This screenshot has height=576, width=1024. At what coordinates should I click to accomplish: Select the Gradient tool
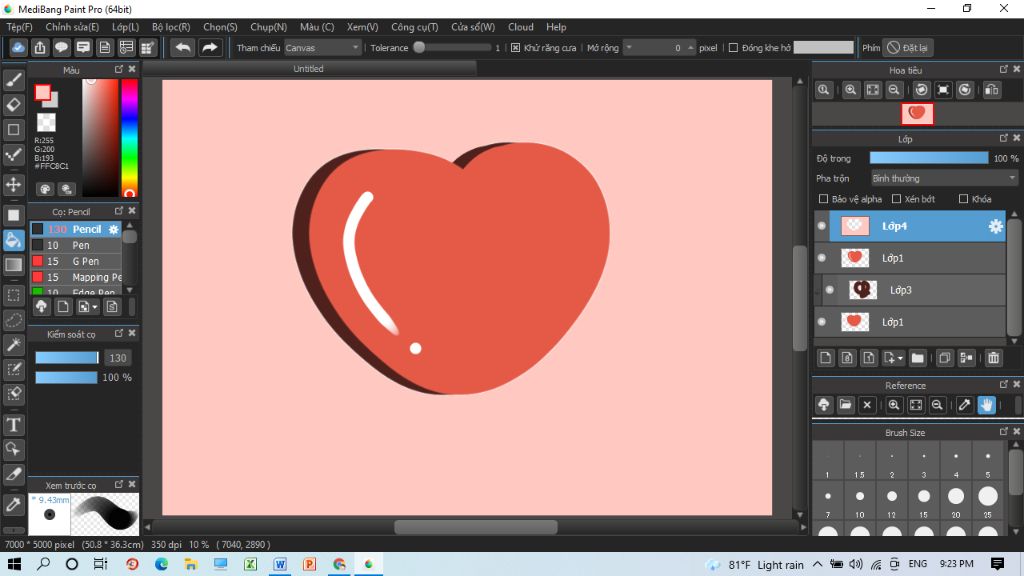click(x=14, y=264)
